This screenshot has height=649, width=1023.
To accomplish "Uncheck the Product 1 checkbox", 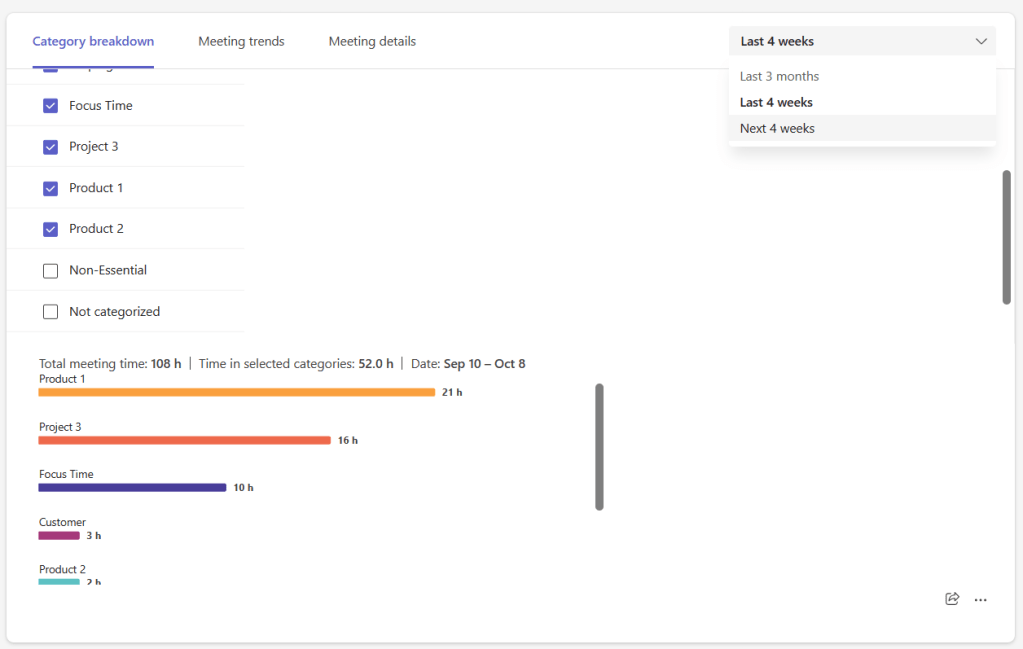I will click(x=50, y=188).
